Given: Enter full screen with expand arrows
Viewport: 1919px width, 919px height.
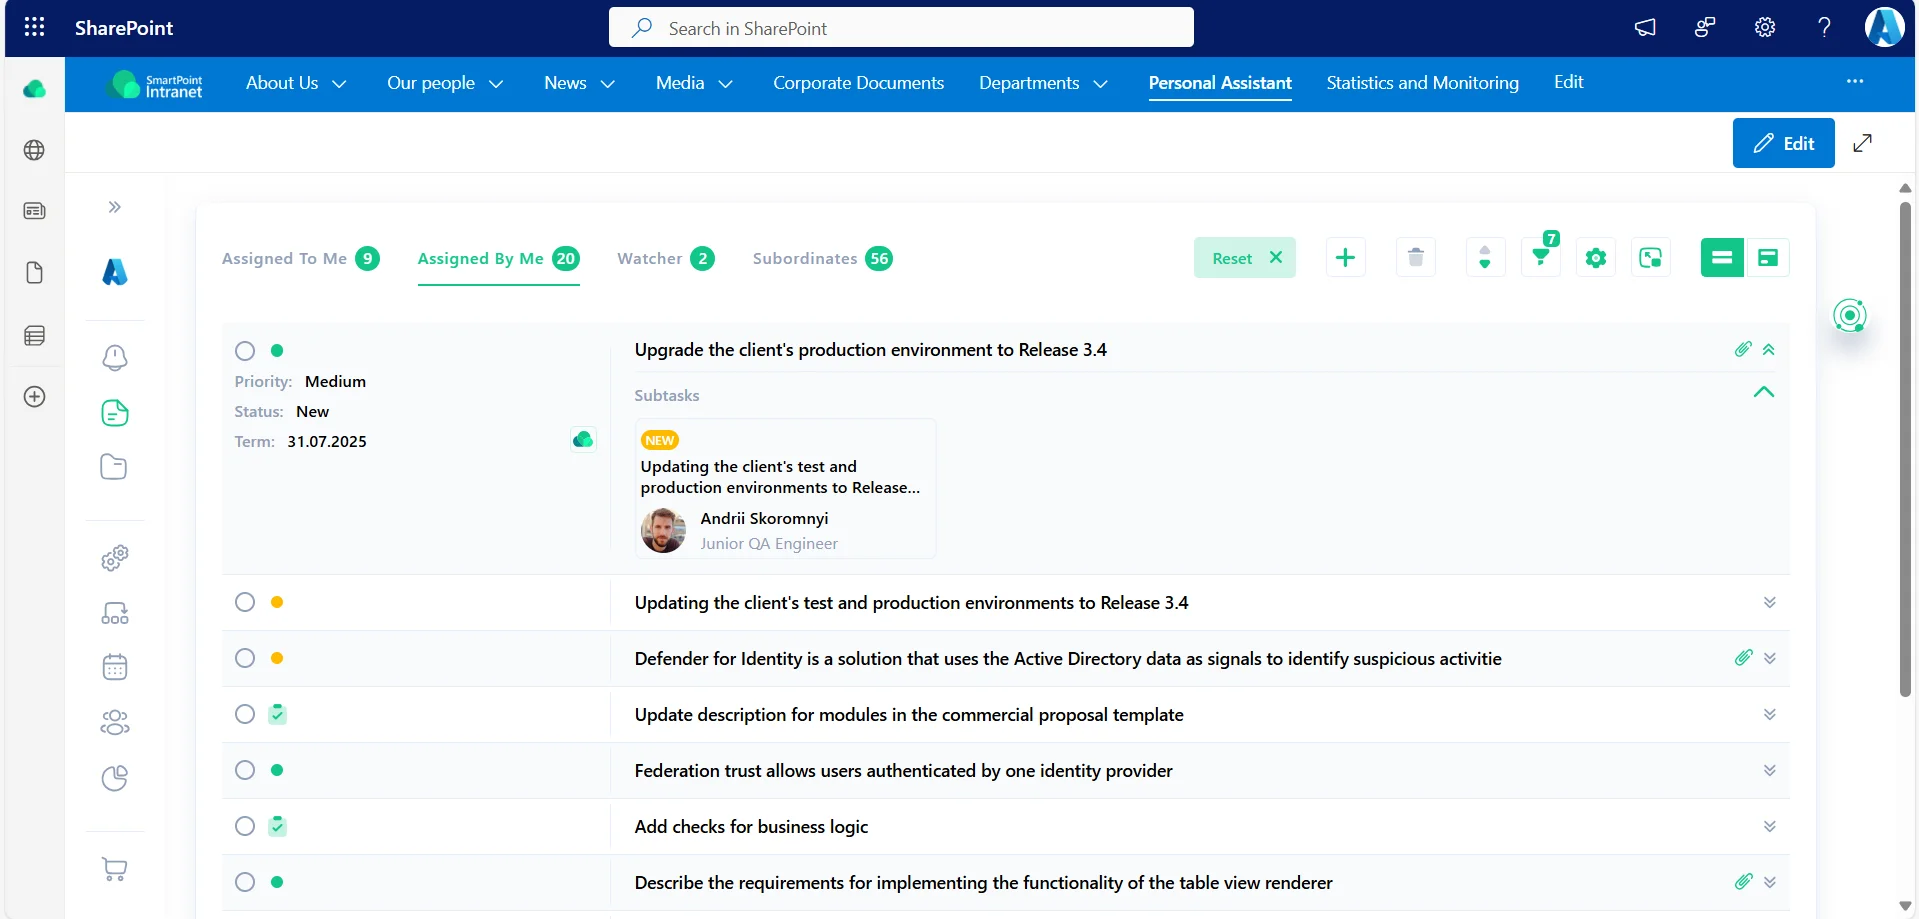Looking at the screenshot, I should [x=1862, y=143].
